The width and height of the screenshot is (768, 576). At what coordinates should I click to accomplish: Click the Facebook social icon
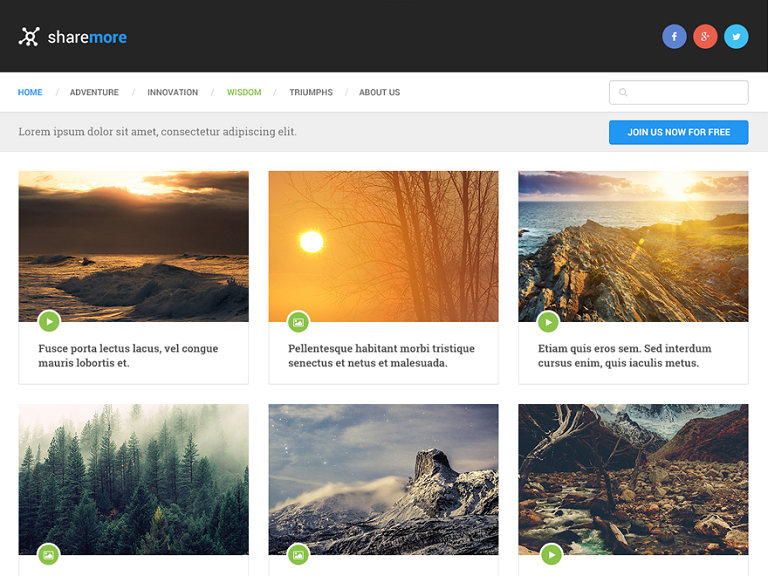click(674, 37)
